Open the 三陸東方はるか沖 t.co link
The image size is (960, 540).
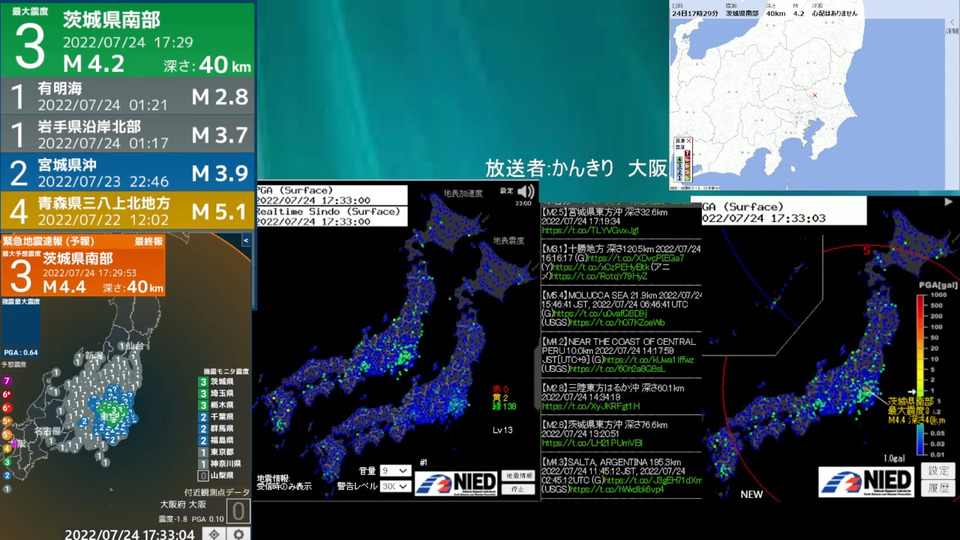click(x=590, y=406)
